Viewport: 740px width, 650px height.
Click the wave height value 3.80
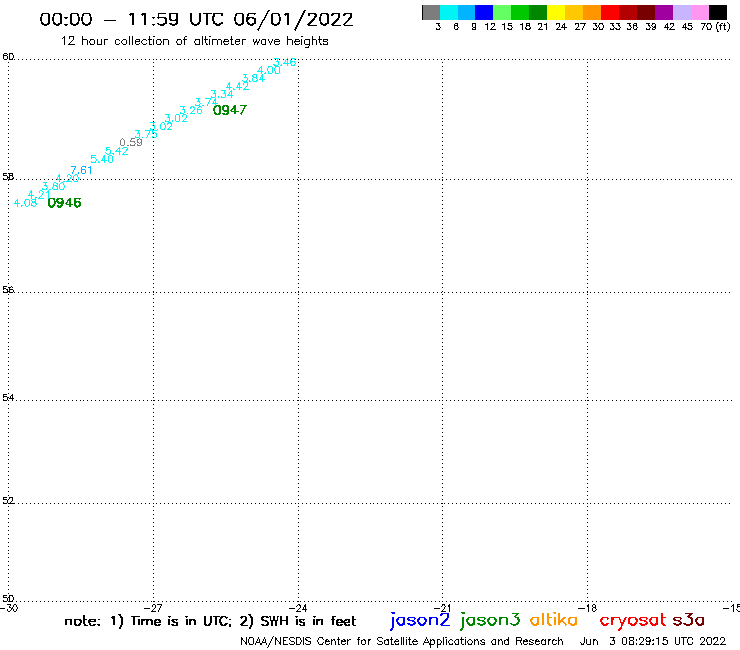point(53,186)
